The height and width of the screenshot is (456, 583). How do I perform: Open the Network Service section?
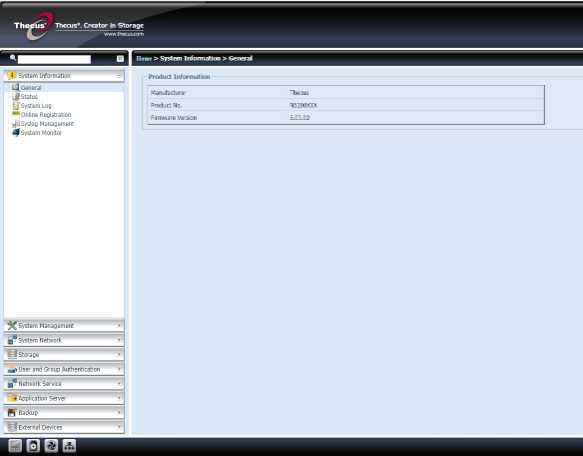point(64,384)
